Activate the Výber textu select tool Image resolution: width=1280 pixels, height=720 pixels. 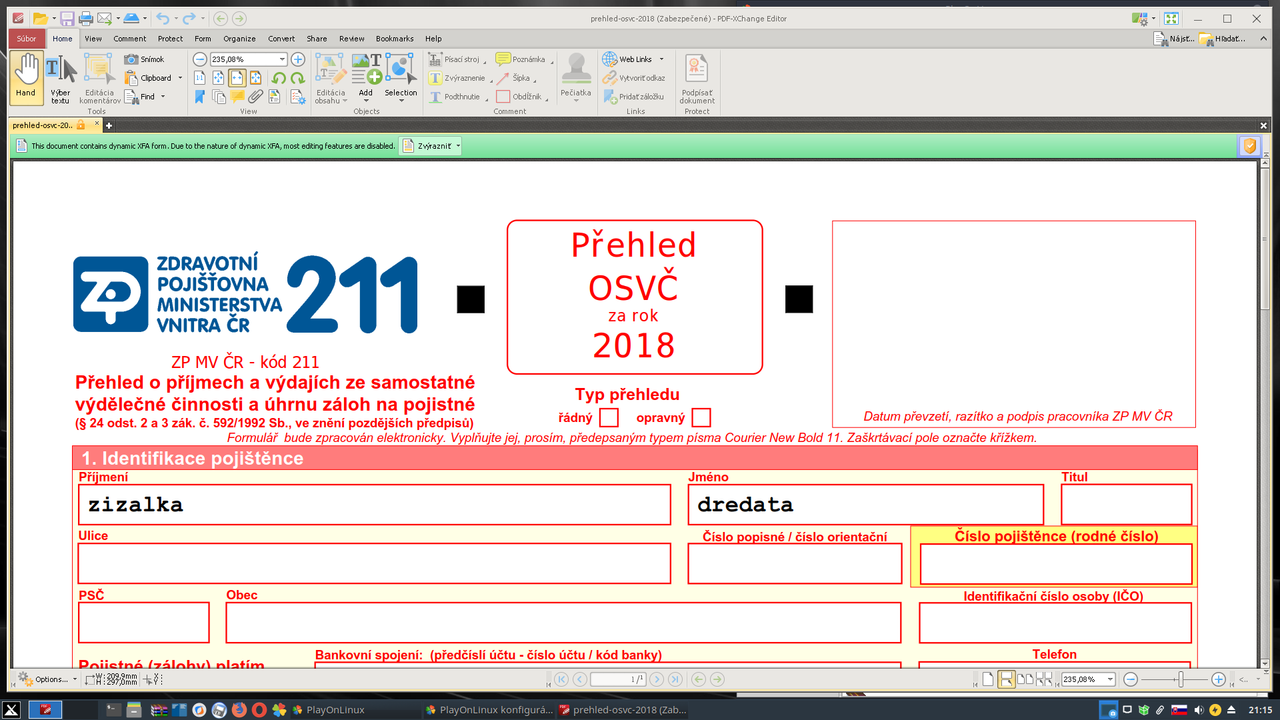point(61,78)
